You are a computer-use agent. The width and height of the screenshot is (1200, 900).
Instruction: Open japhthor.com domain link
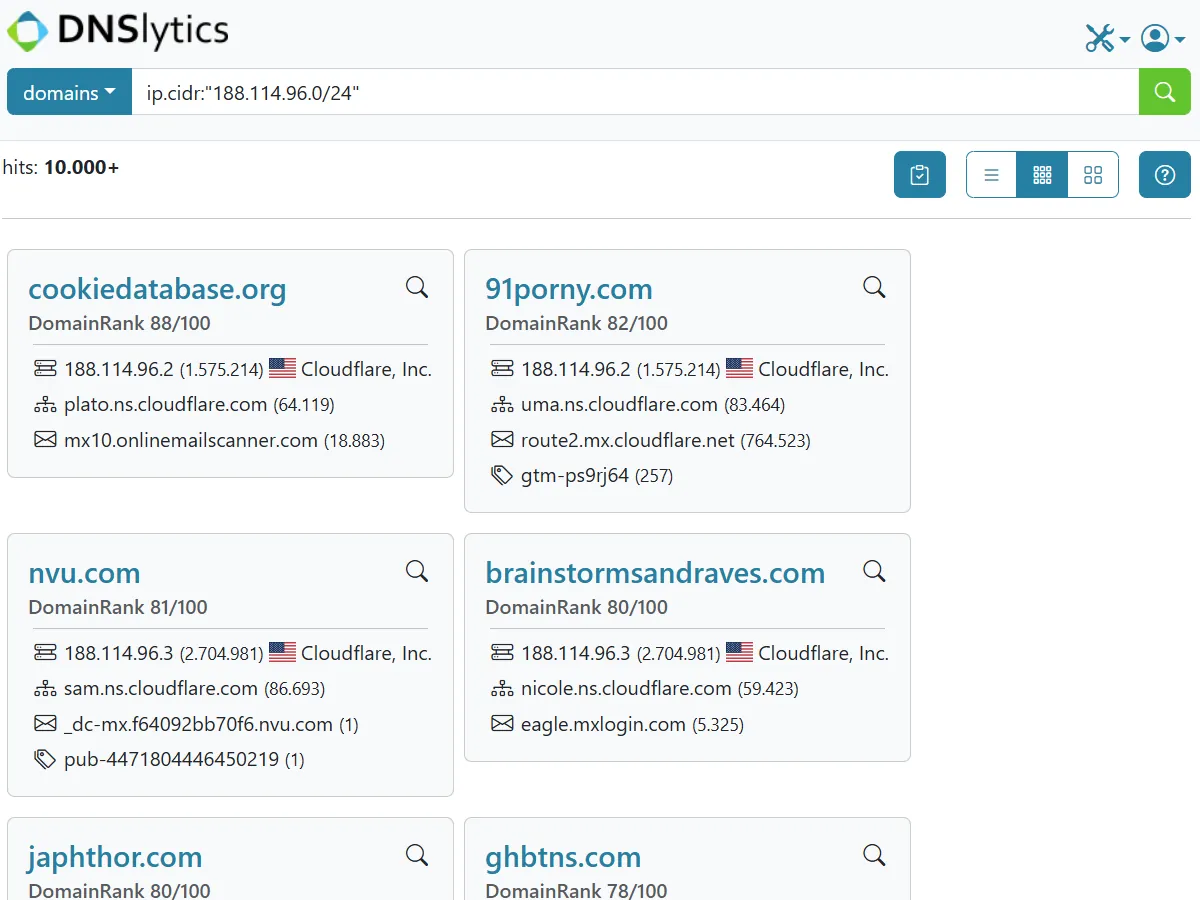click(115, 857)
